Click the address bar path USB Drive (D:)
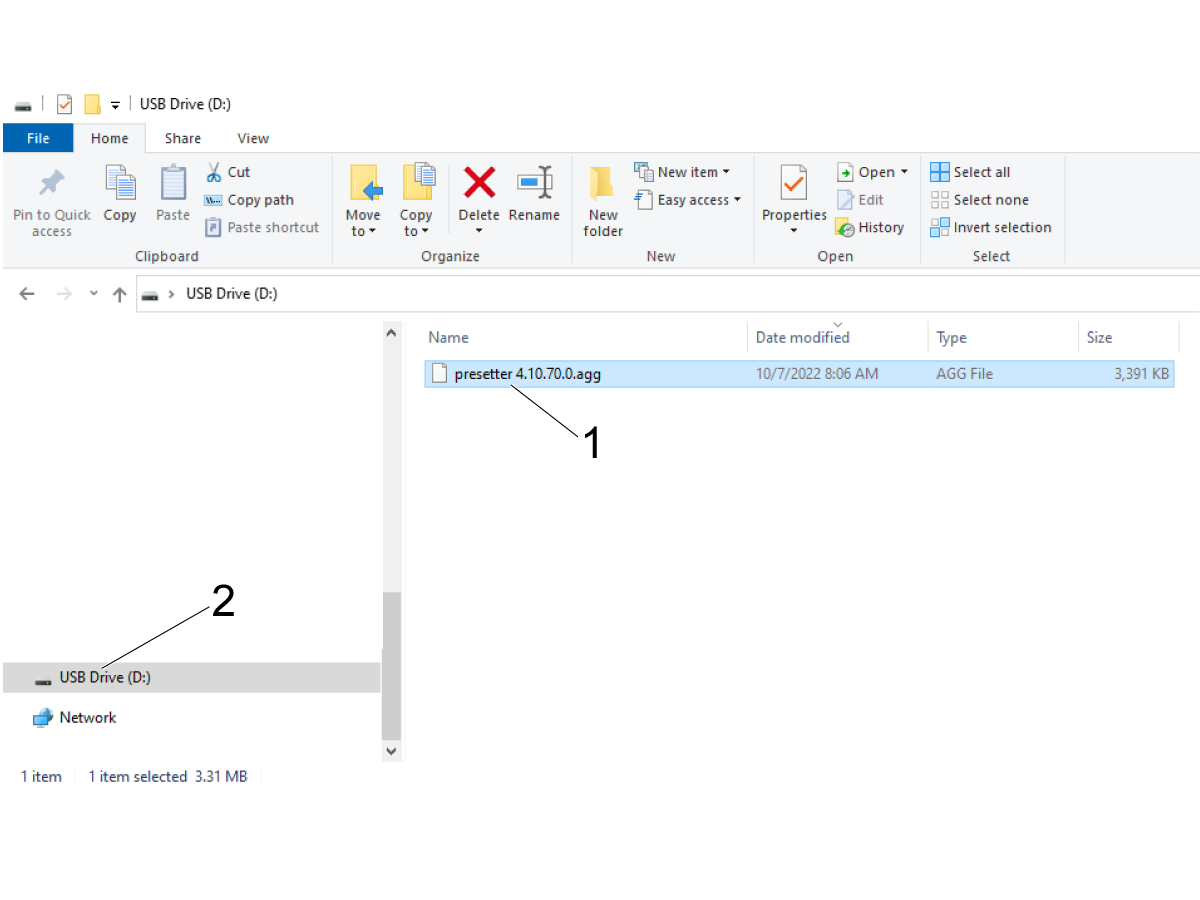1200x900 pixels. click(231, 294)
